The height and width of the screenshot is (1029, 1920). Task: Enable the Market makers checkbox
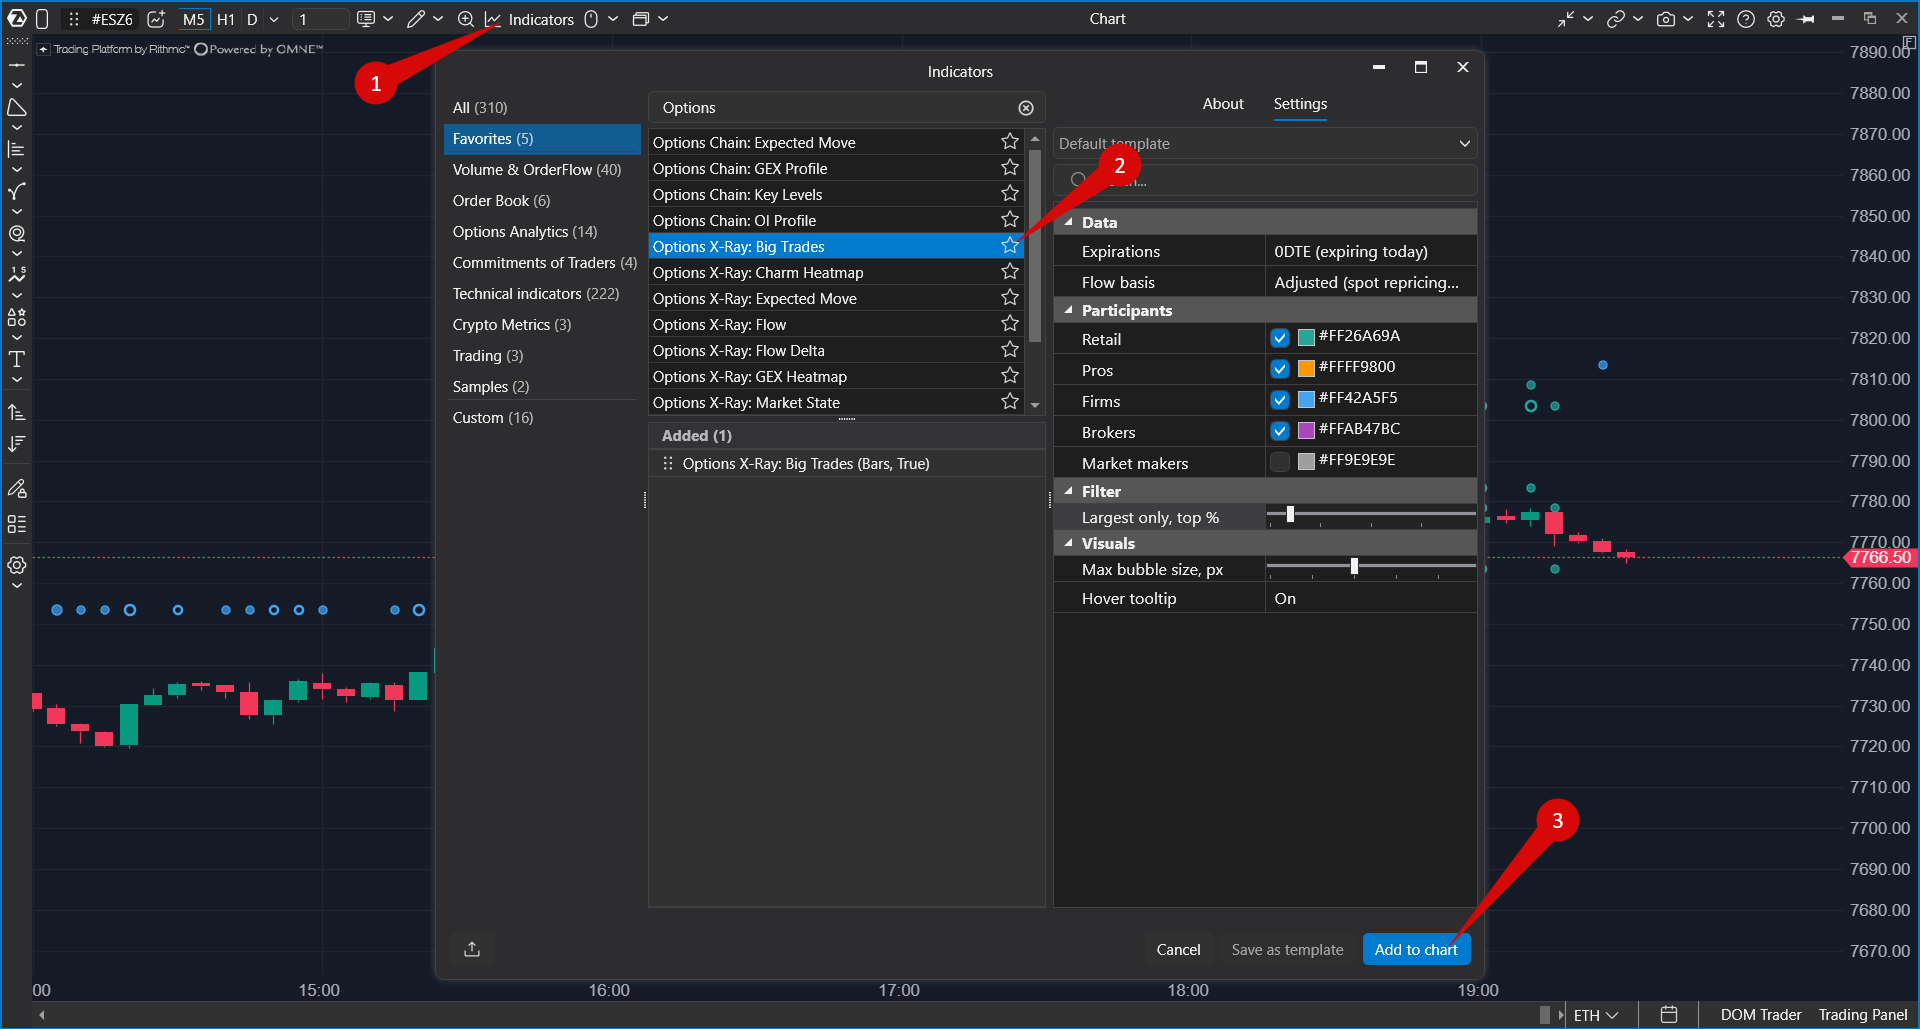point(1280,462)
